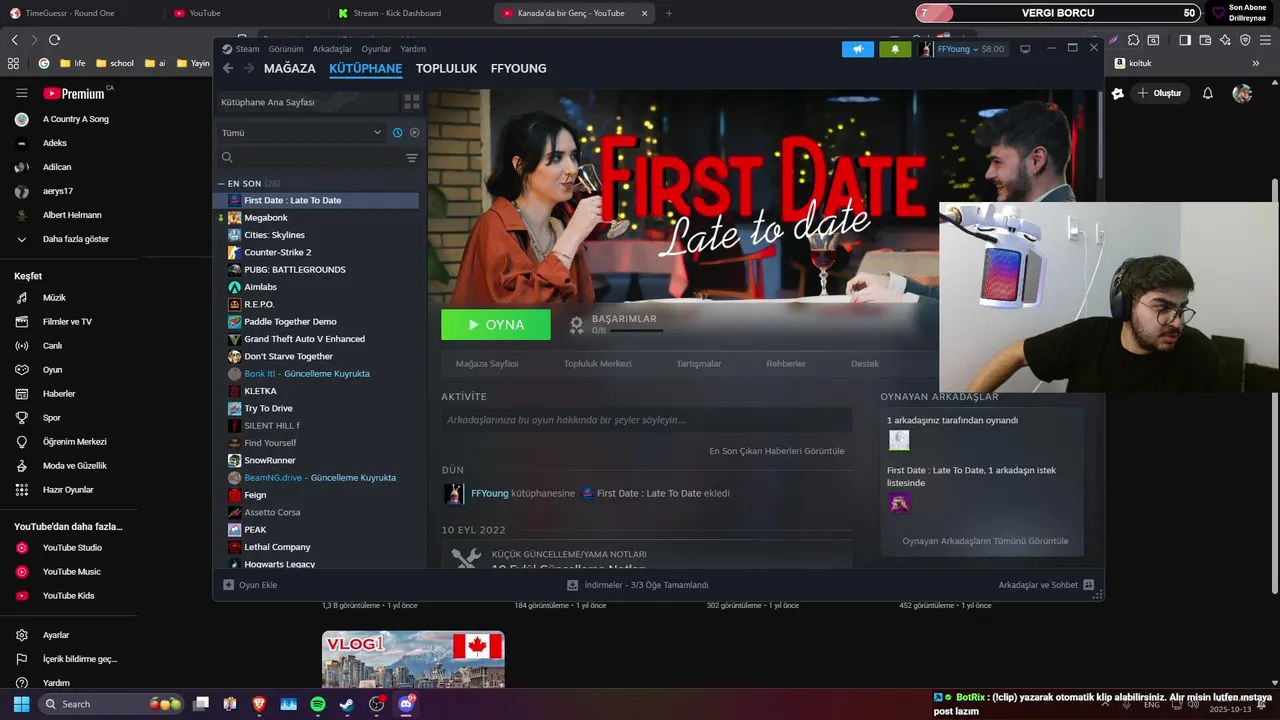Click YouTube Oluştur create button
This screenshot has height=720, width=1280.
point(1159,93)
